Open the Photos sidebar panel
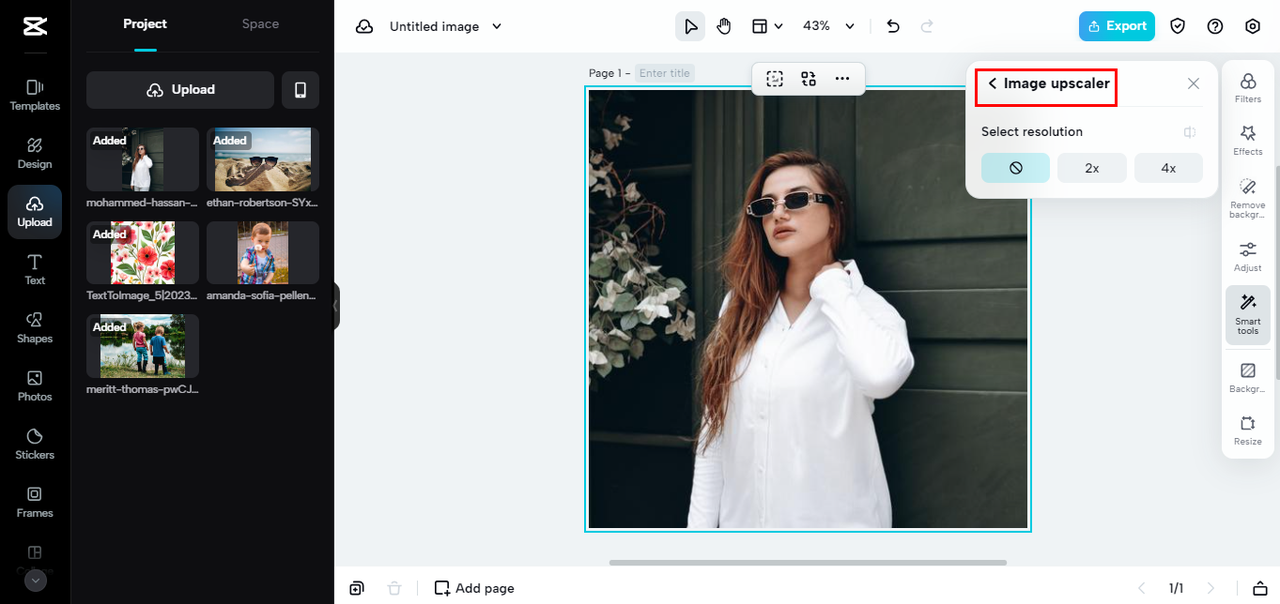This screenshot has height=604, width=1280. [35, 385]
